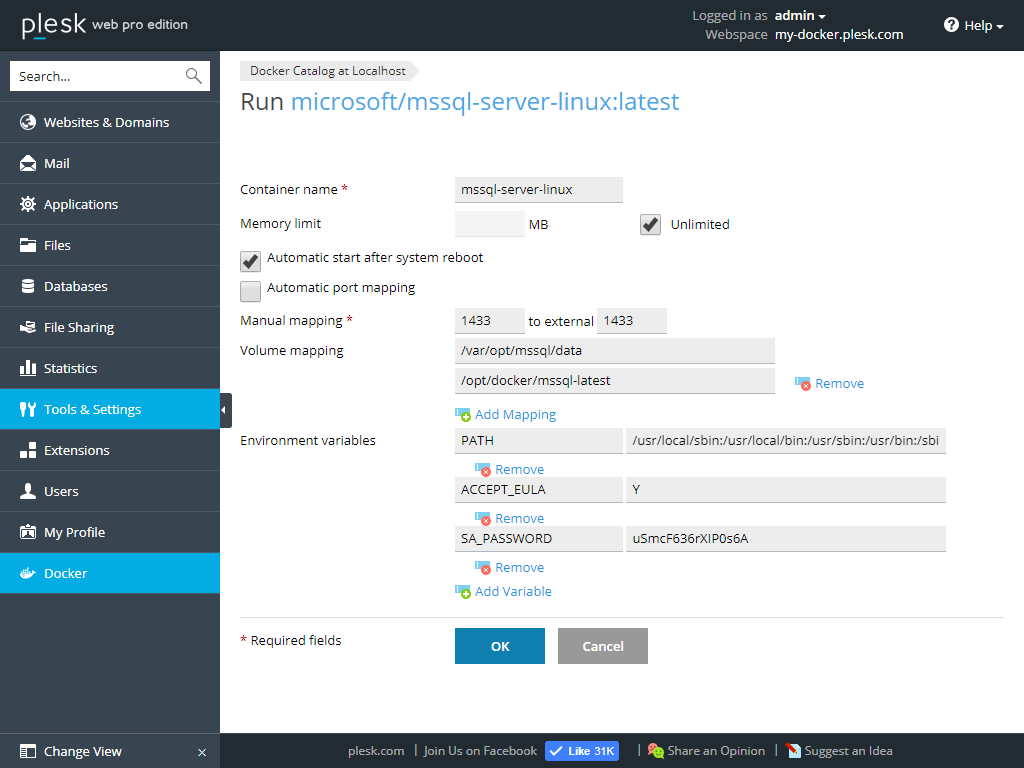
Task: Click the Mail envelope icon
Action: click(x=27, y=163)
